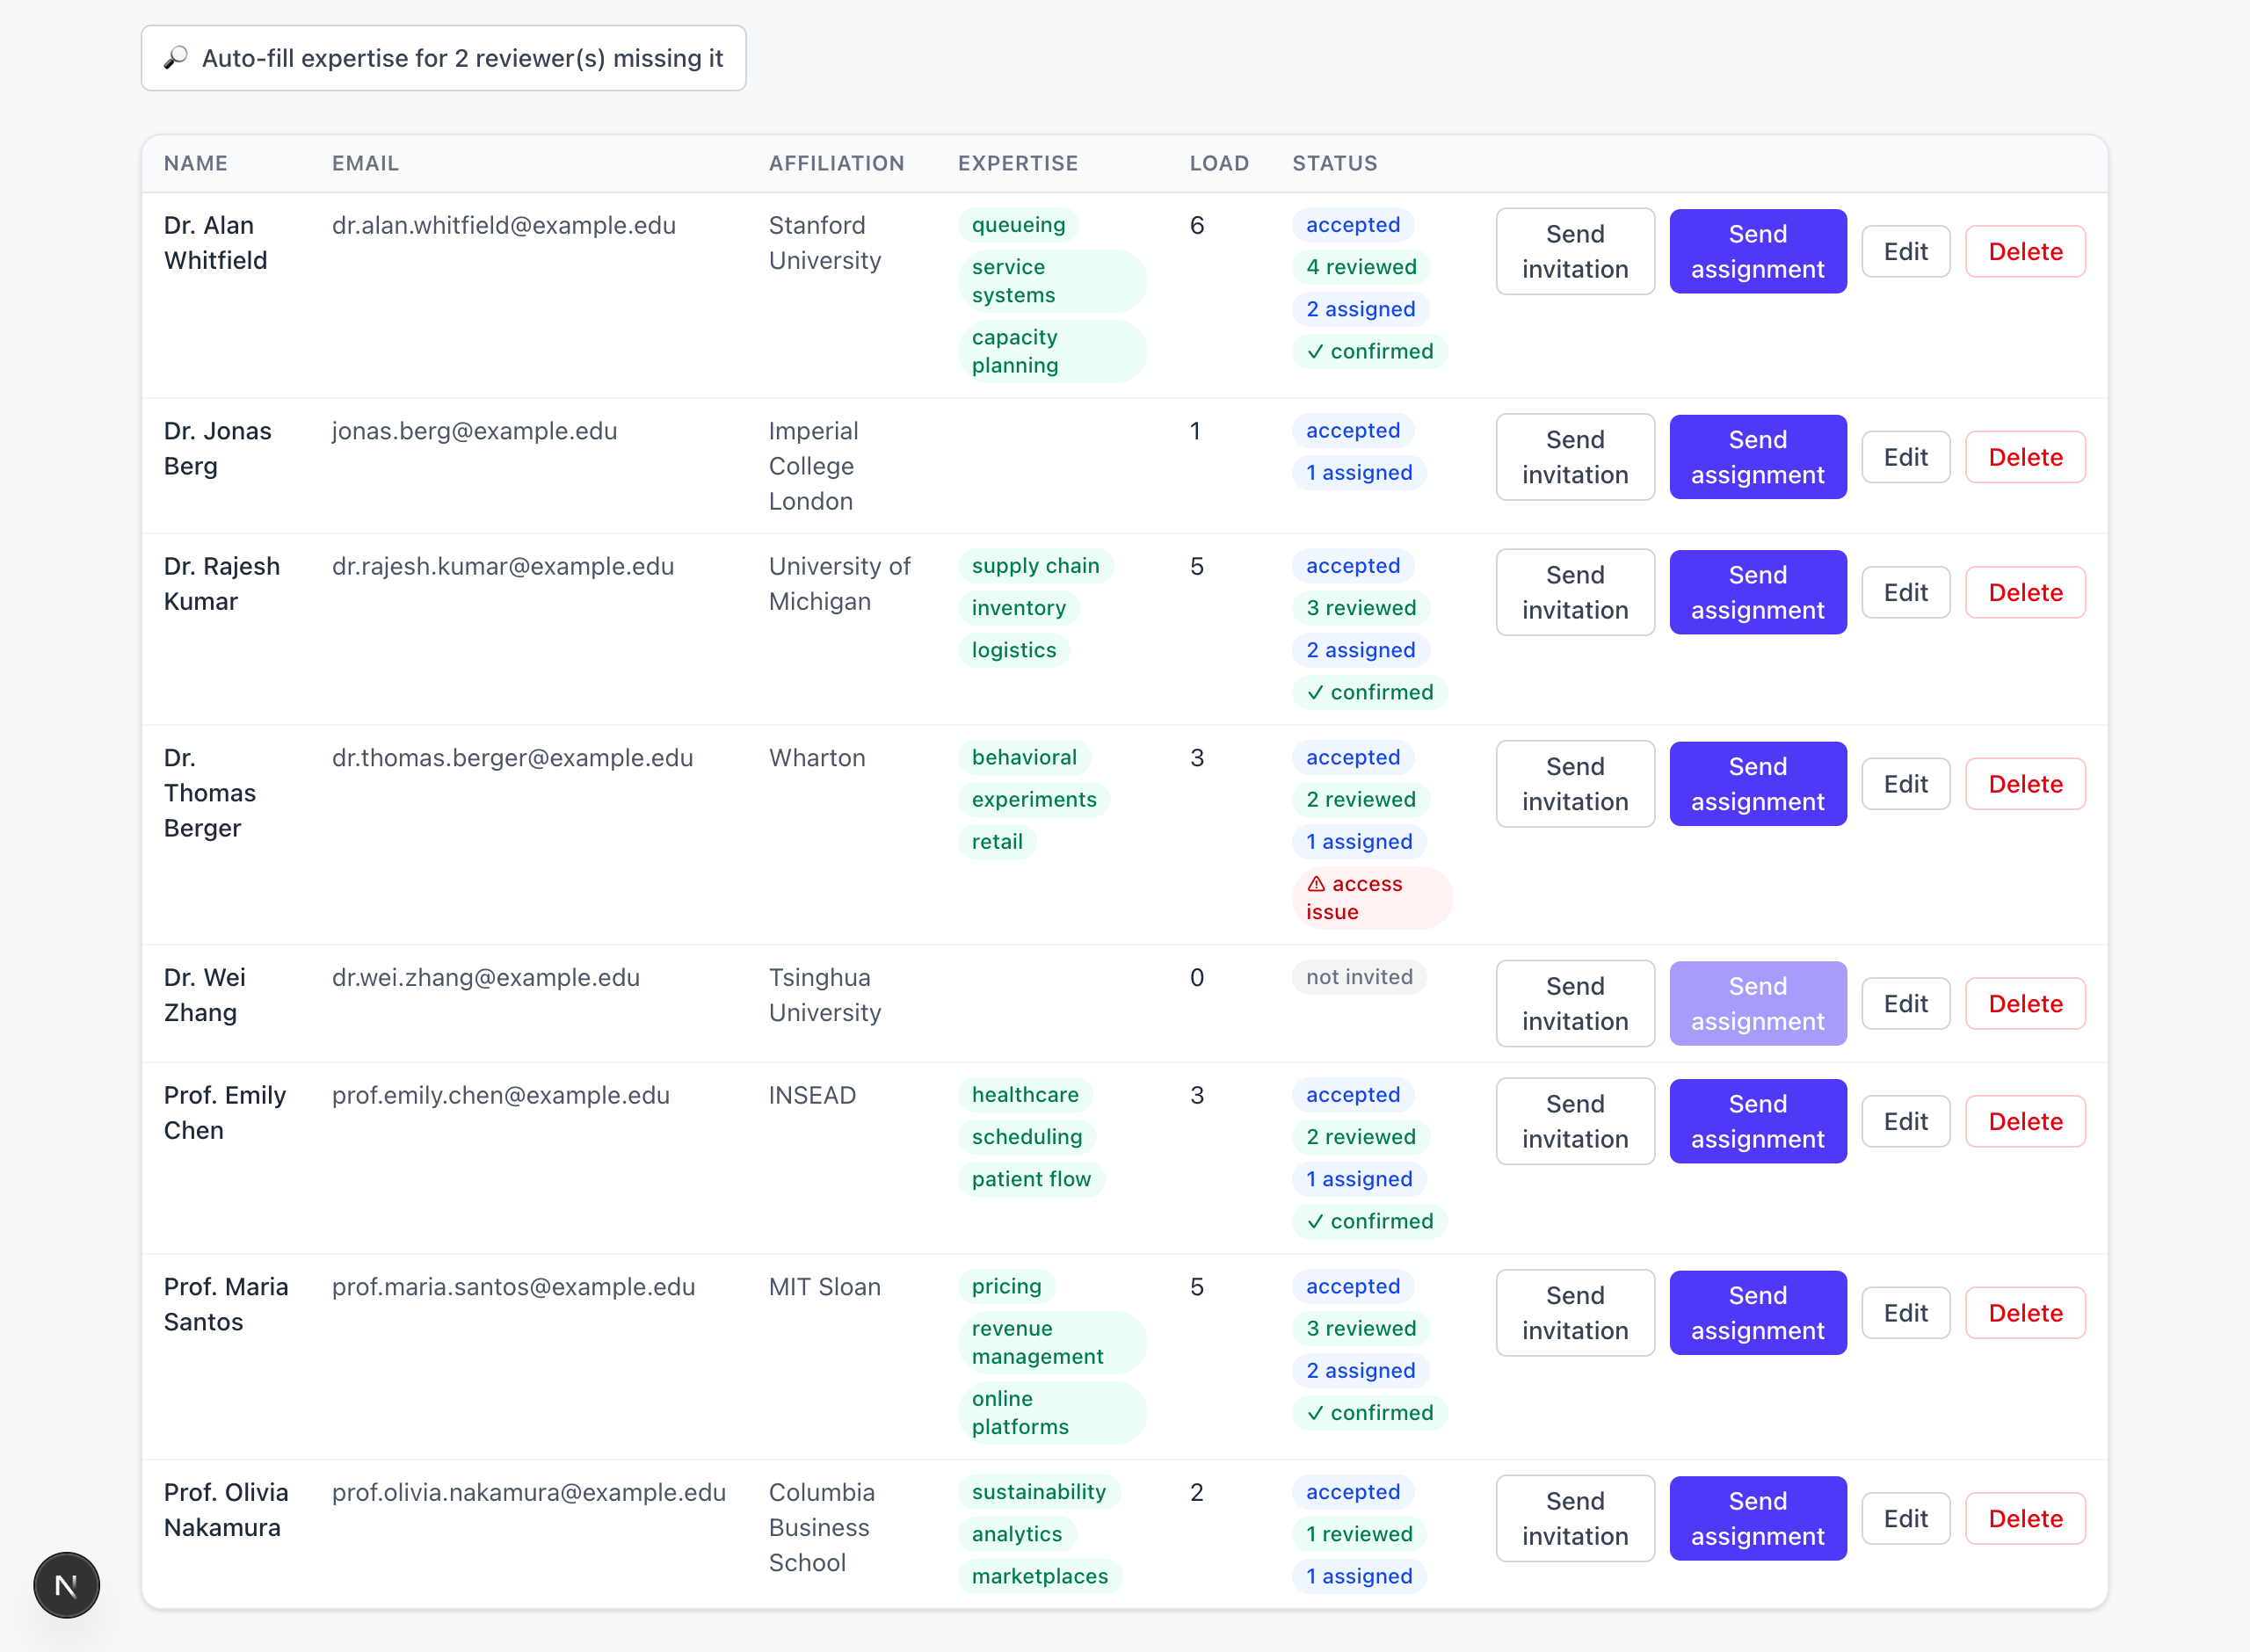Click the 'not invited' status badge
The height and width of the screenshot is (1652, 2250).
(x=1358, y=976)
